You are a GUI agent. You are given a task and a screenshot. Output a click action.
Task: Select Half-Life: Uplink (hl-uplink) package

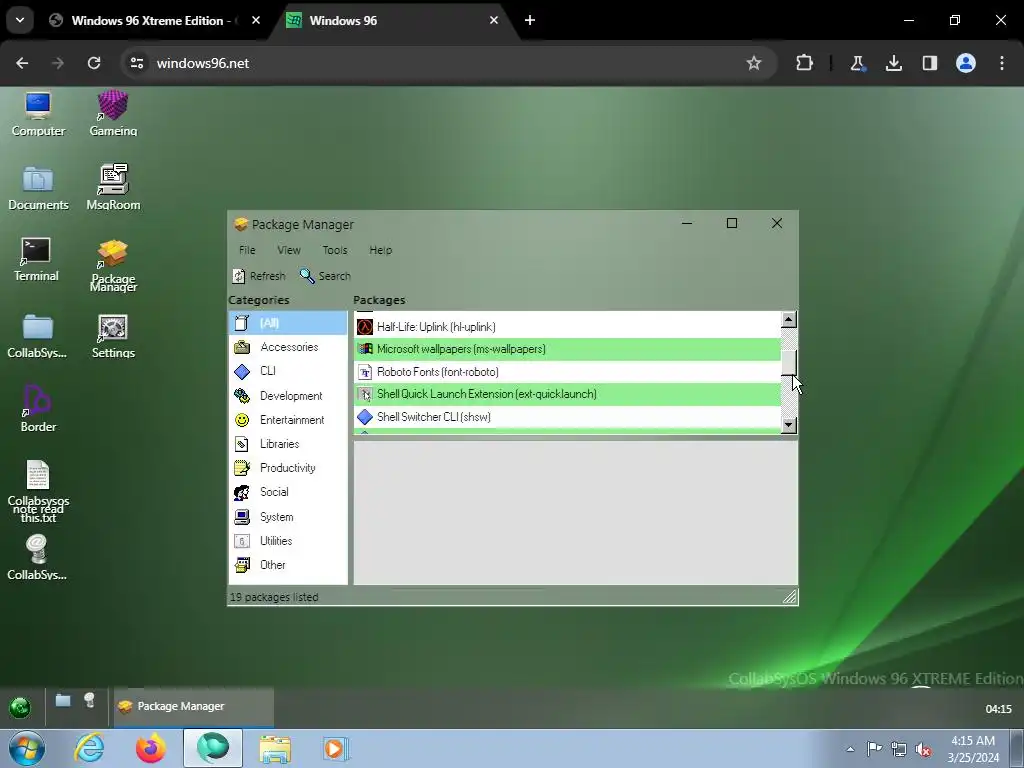pos(567,327)
